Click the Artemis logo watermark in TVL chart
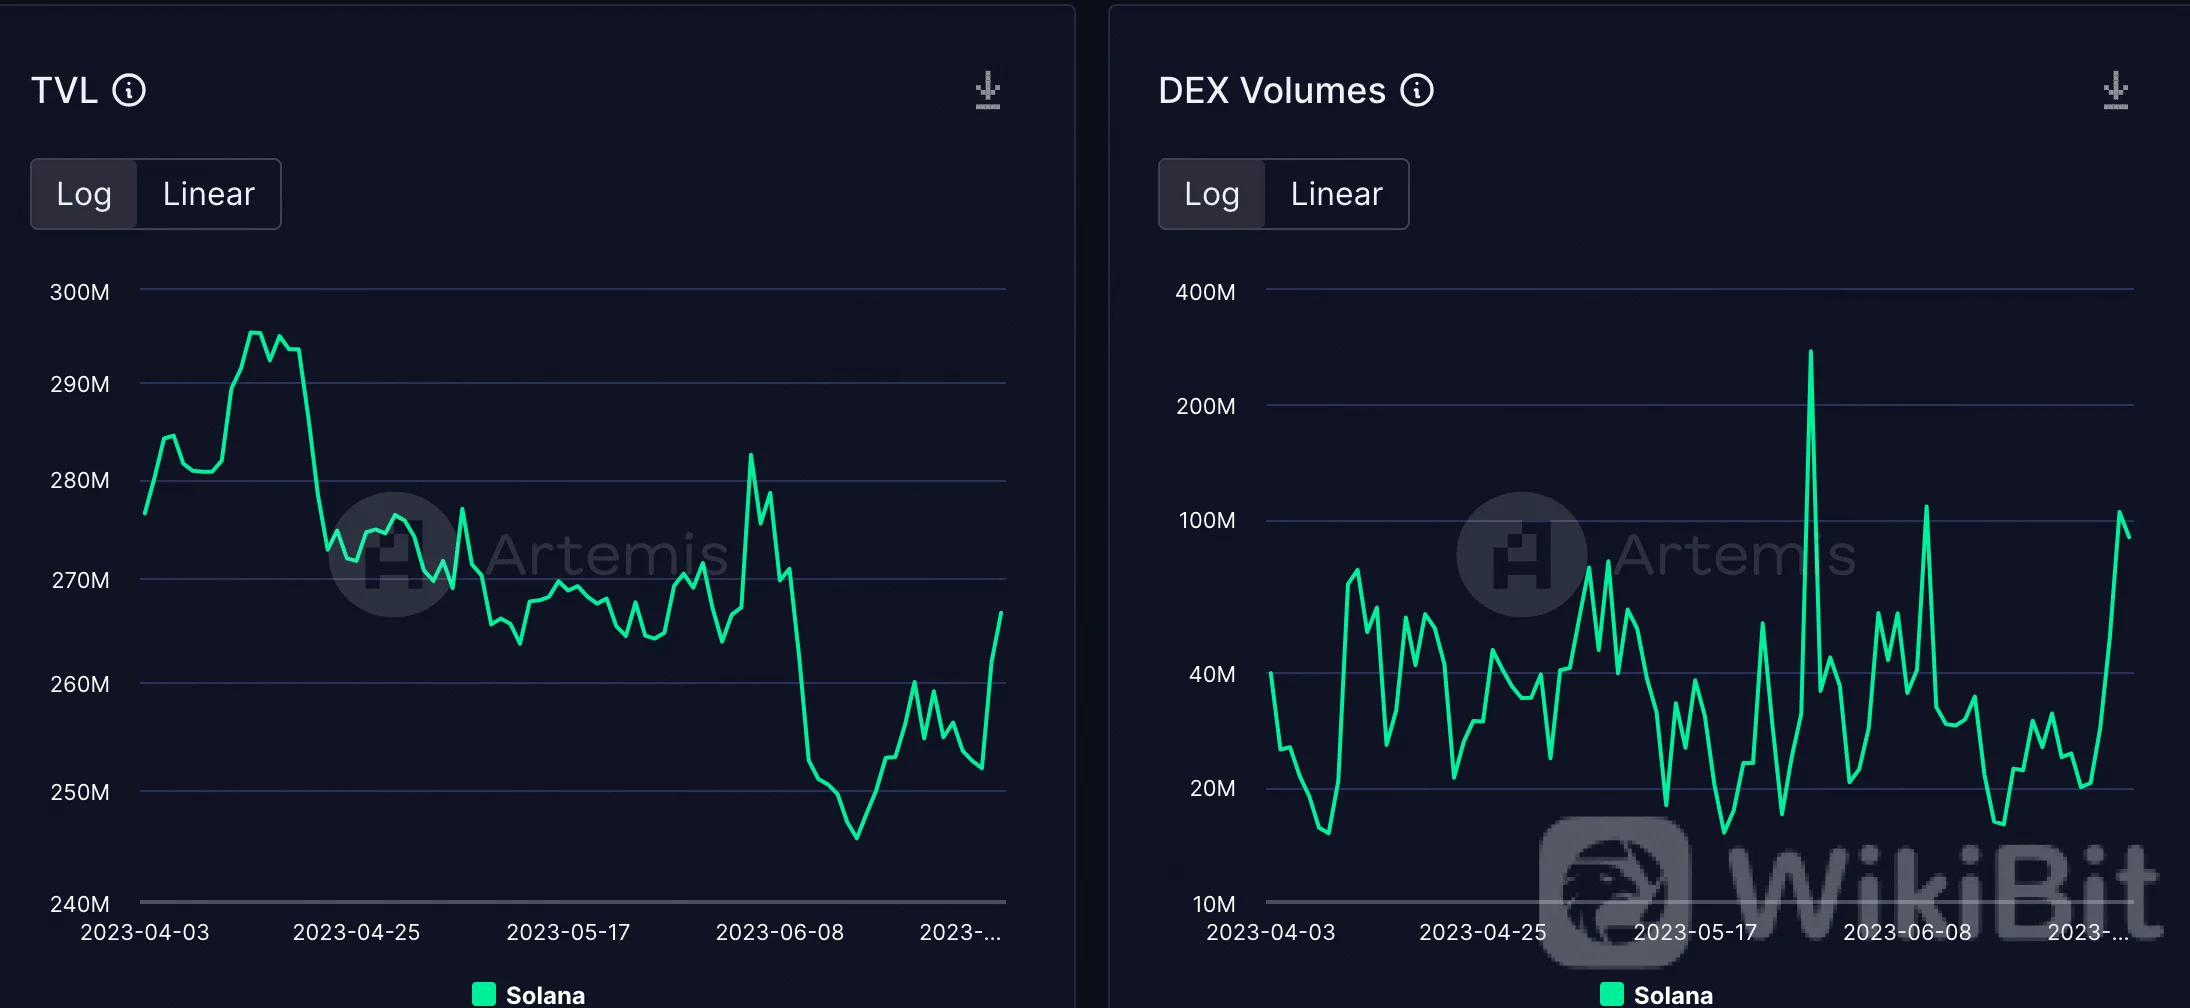The image size is (2190, 1008). click(x=393, y=554)
